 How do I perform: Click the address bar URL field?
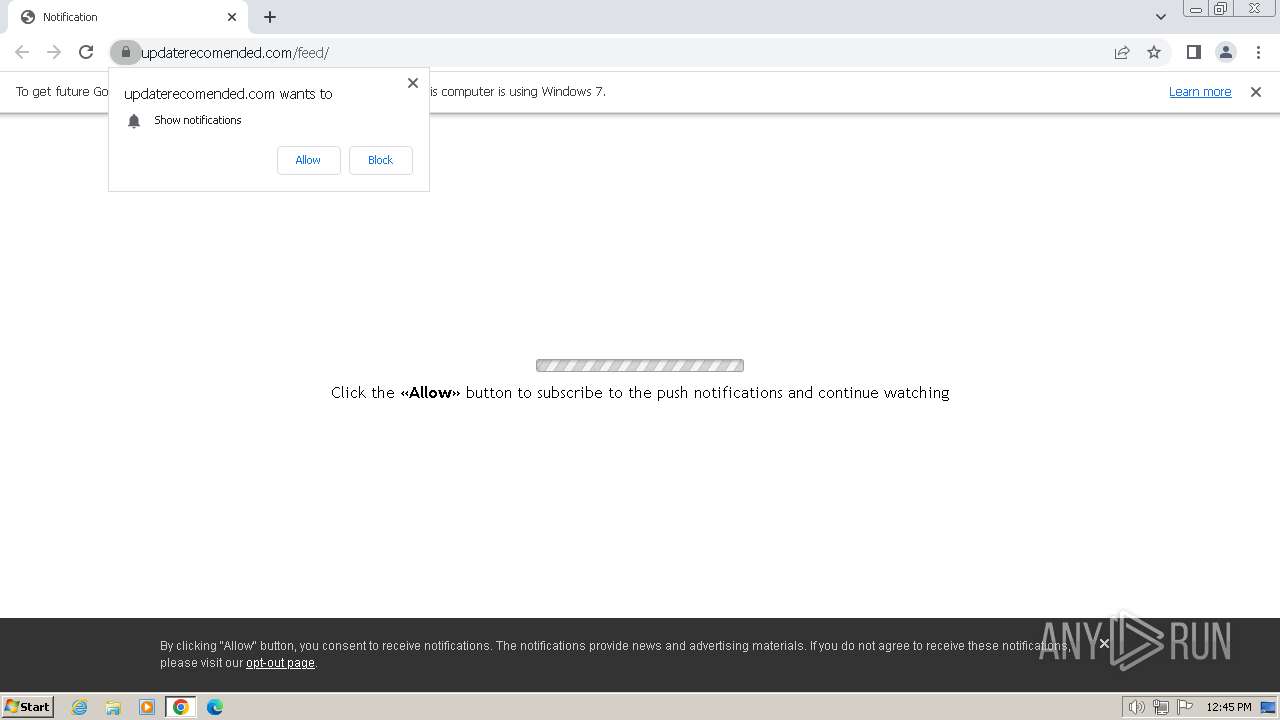[620, 52]
